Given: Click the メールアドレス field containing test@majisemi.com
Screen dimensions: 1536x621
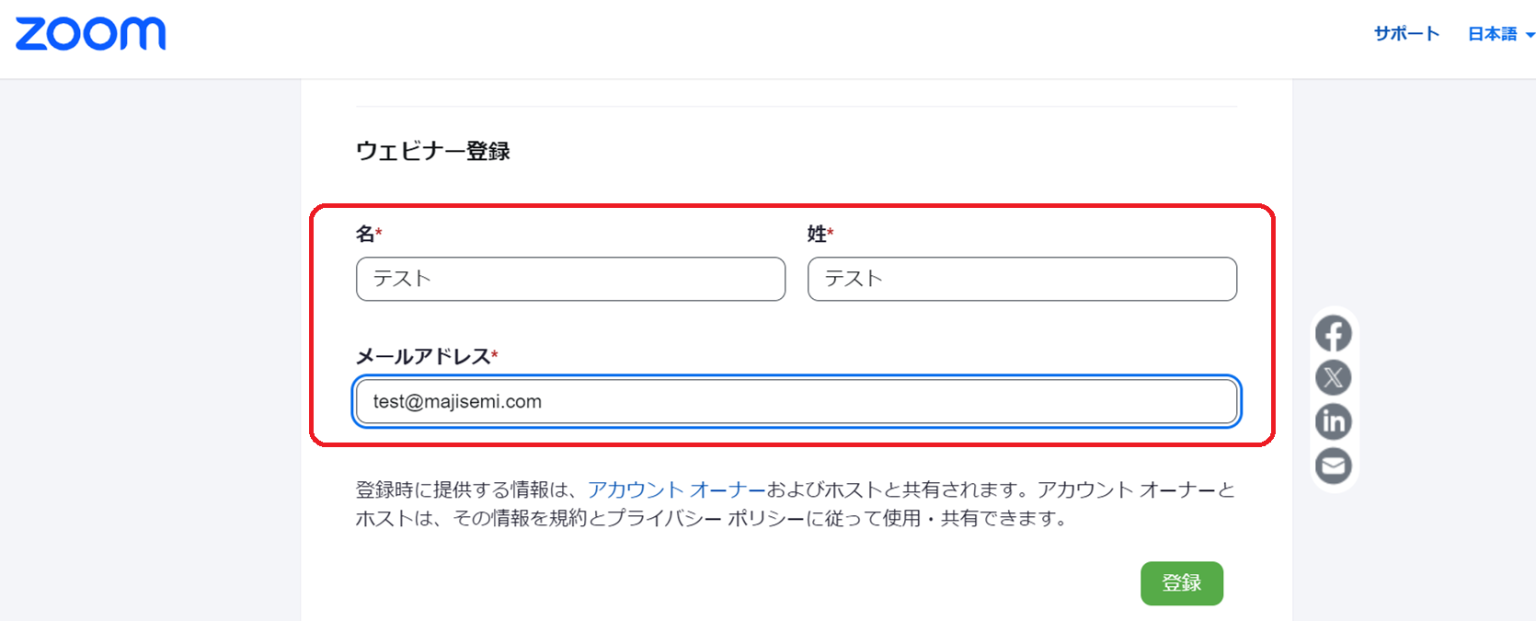Looking at the screenshot, I should tap(797, 402).
